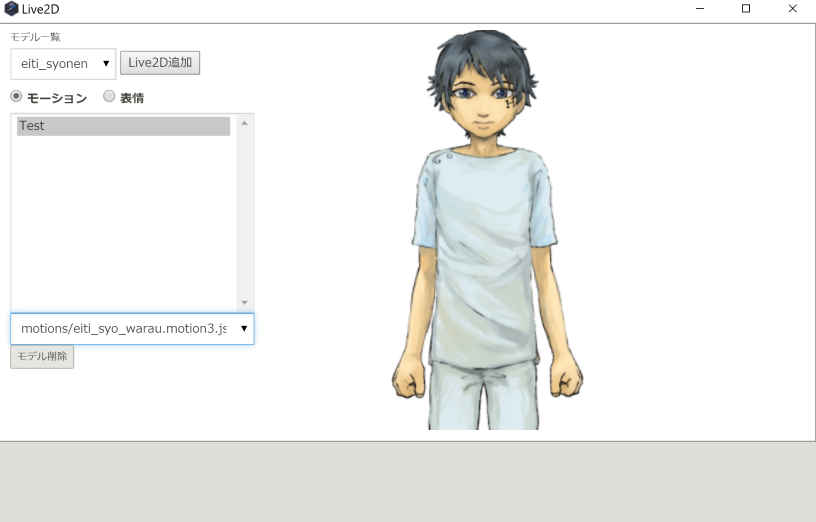Viewport: 816px width, 522px height.
Task: Click the Live2D app icon in title bar
Action: coord(11,9)
